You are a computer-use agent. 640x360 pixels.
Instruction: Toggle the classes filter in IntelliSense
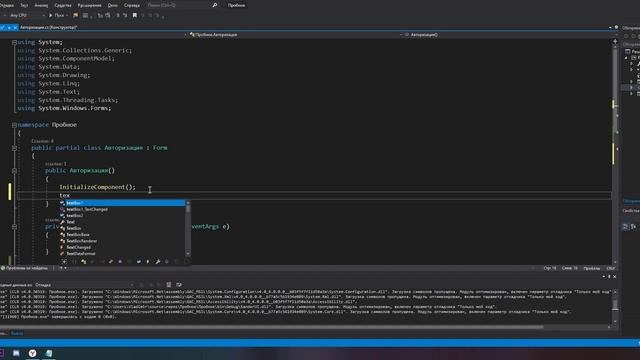tap(84, 262)
